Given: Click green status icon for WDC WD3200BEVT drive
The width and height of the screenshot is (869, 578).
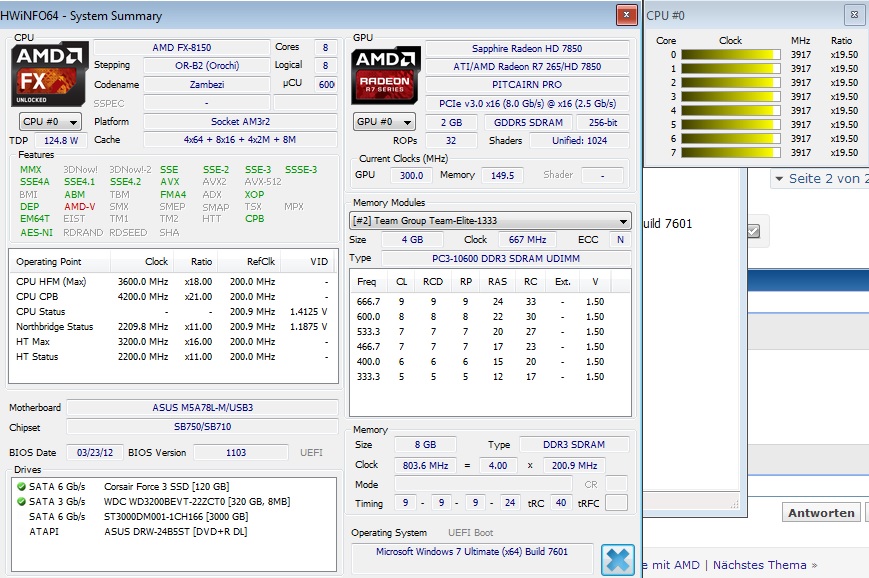Looking at the screenshot, I should [x=21, y=502].
